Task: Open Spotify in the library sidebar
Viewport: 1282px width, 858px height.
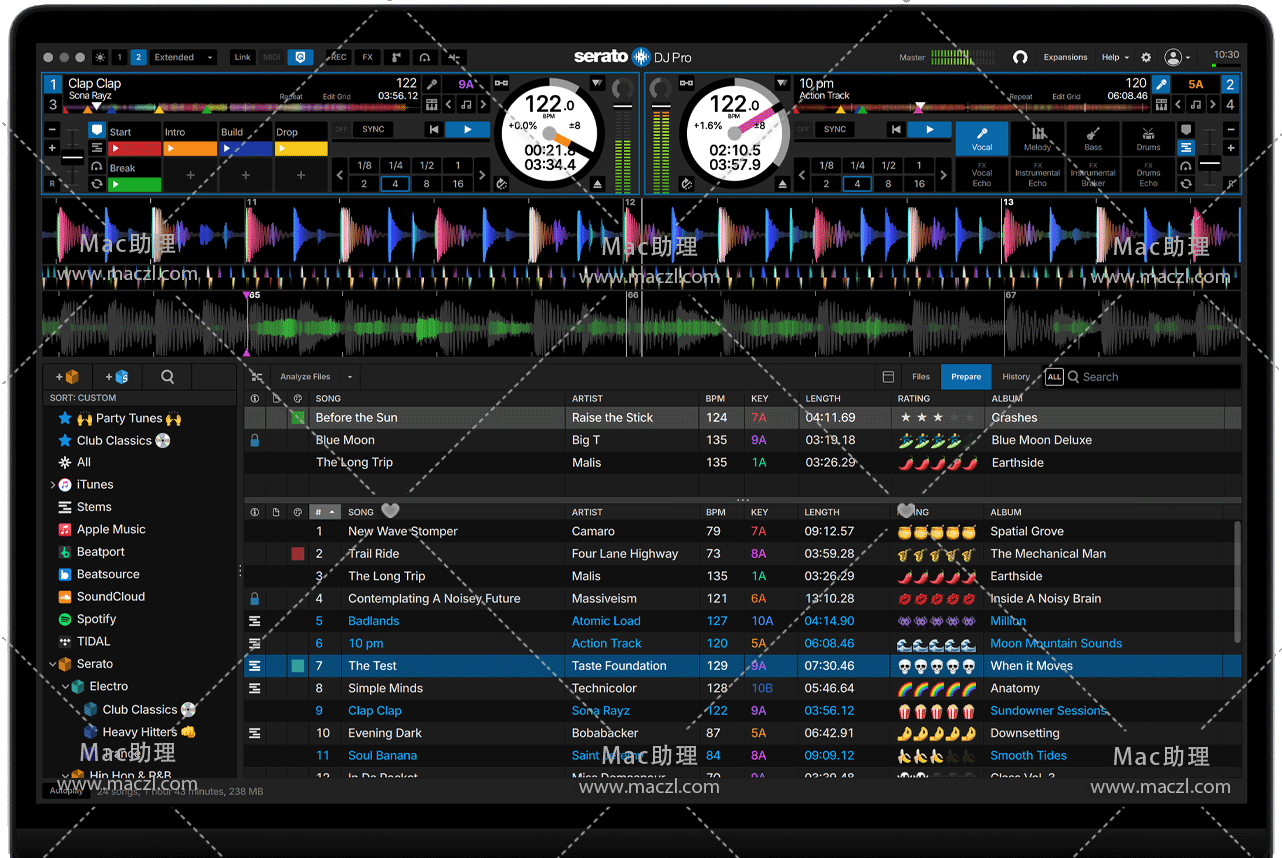Action: (x=96, y=619)
